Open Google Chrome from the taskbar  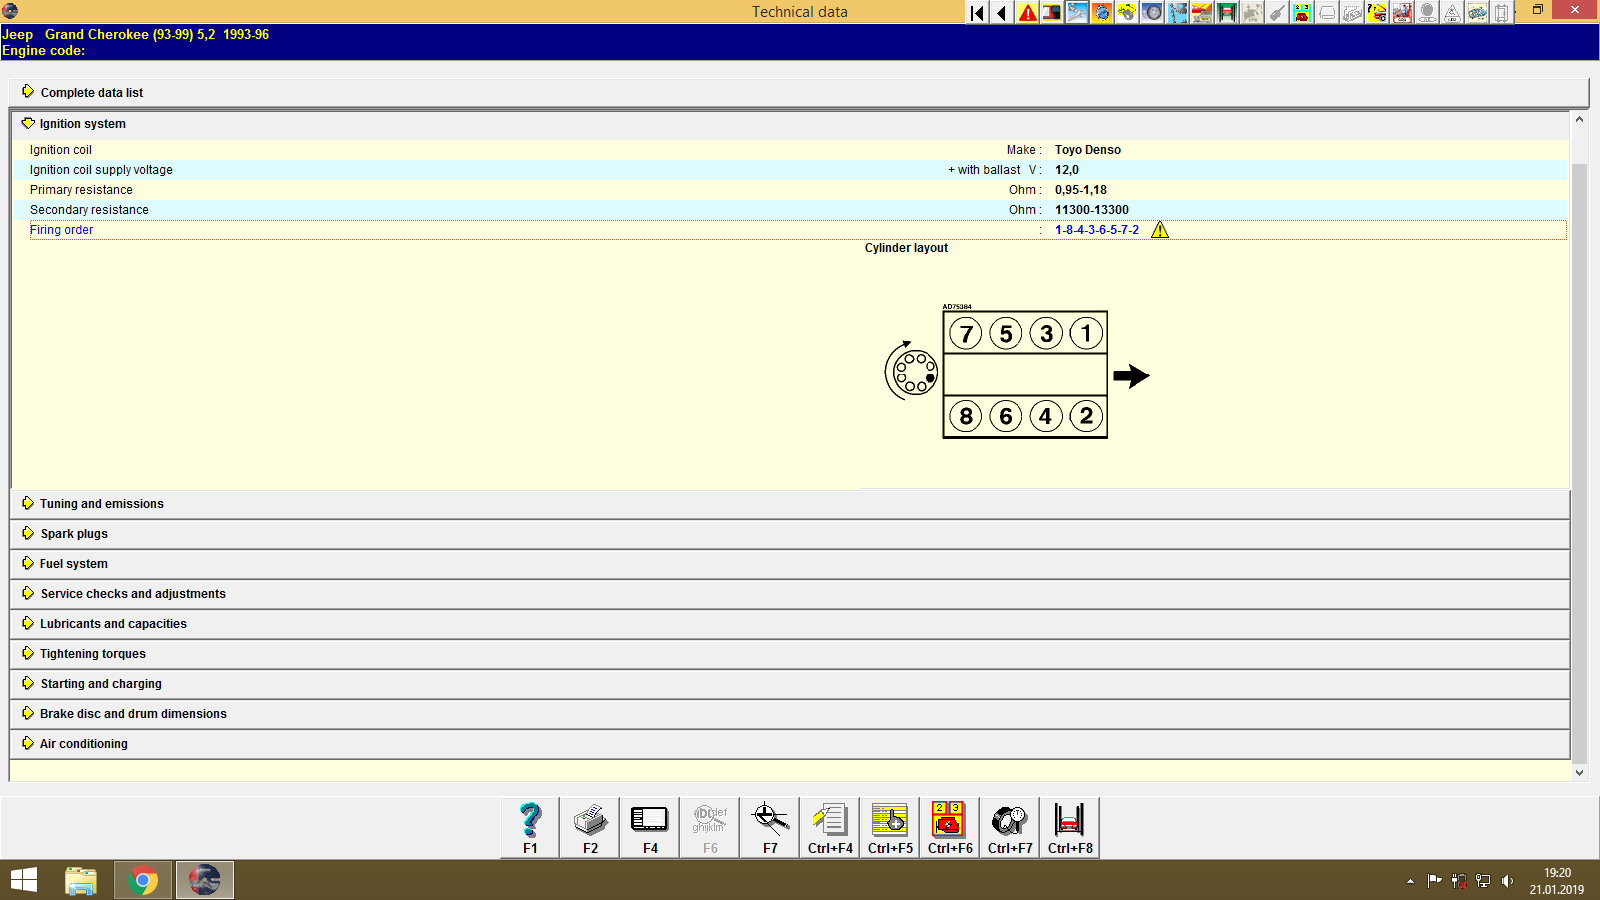[143, 880]
